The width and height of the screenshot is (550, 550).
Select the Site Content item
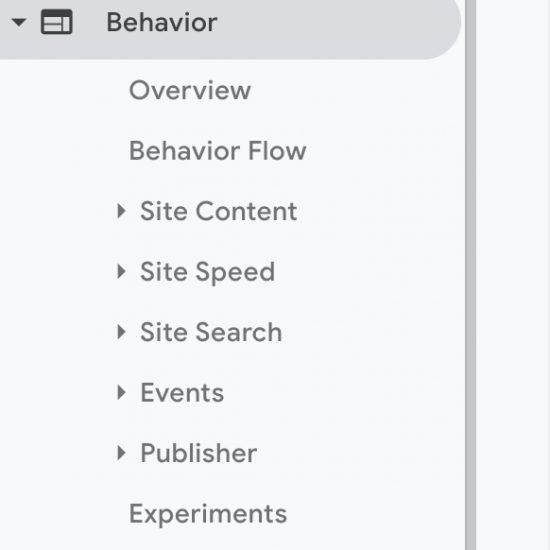click(219, 211)
